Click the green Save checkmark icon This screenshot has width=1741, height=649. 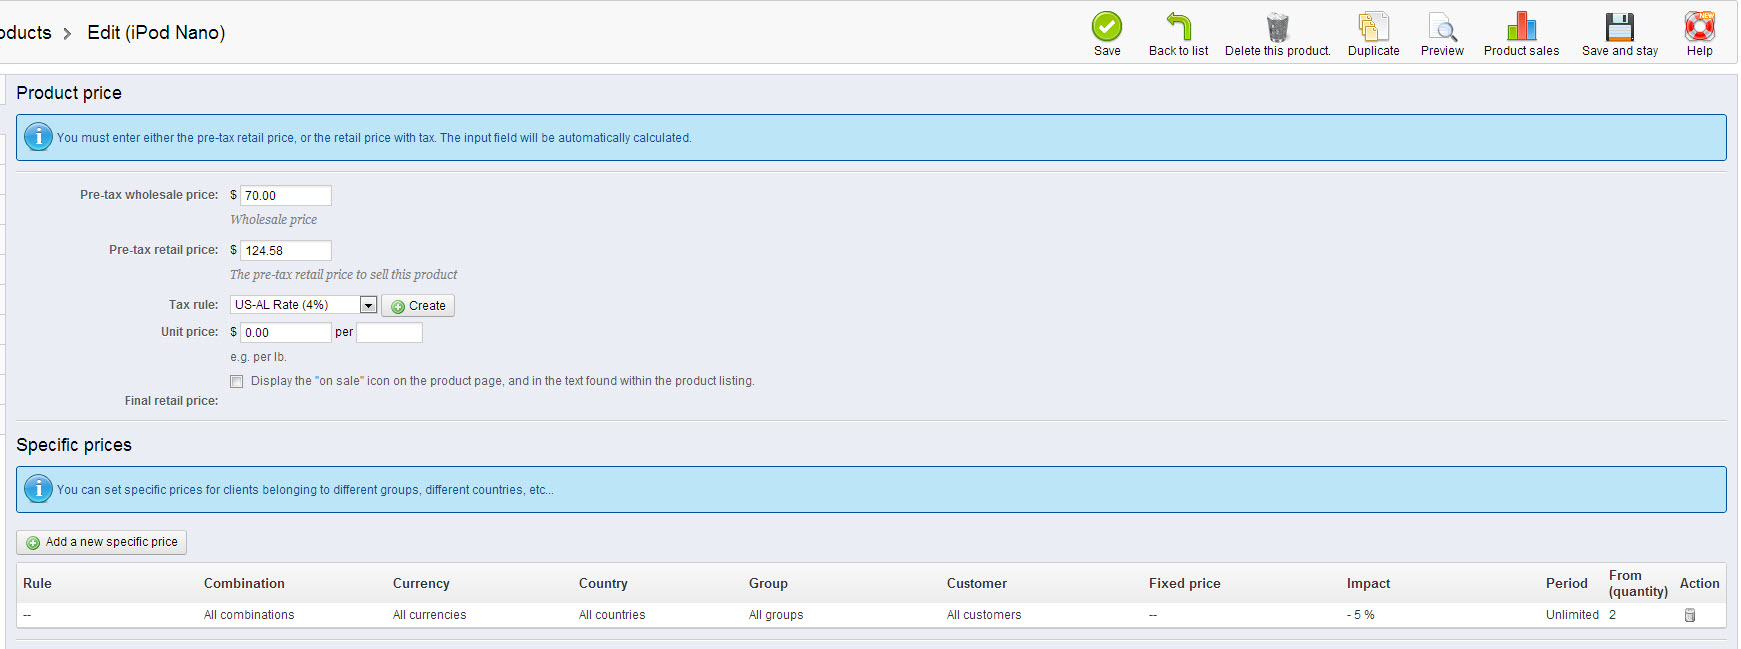click(x=1107, y=26)
